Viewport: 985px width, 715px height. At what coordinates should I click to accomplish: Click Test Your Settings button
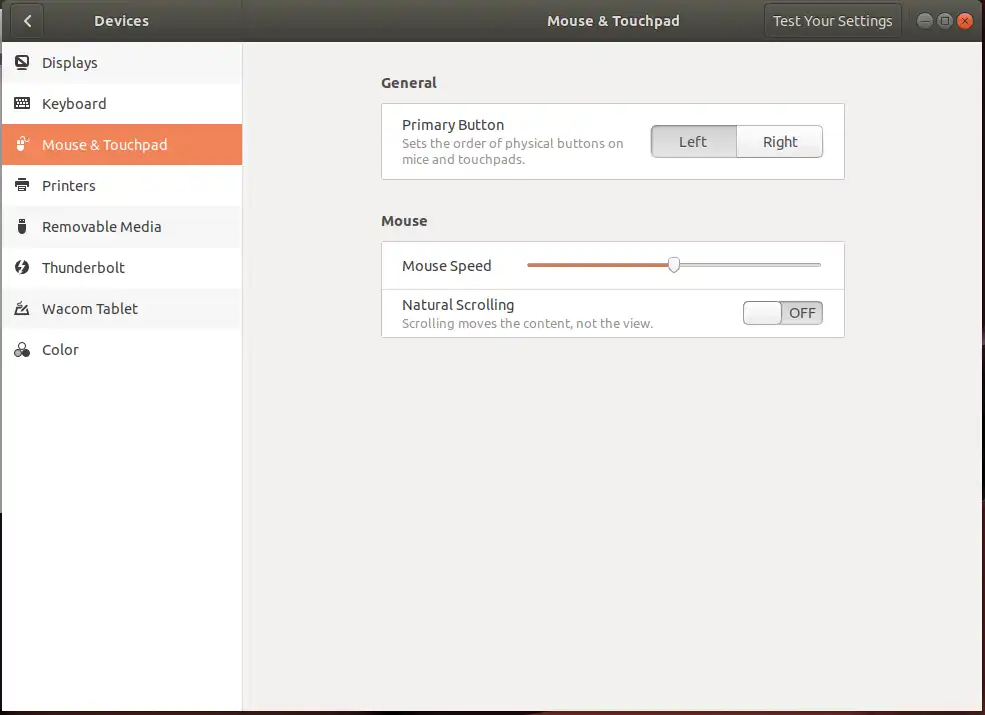tap(832, 21)
